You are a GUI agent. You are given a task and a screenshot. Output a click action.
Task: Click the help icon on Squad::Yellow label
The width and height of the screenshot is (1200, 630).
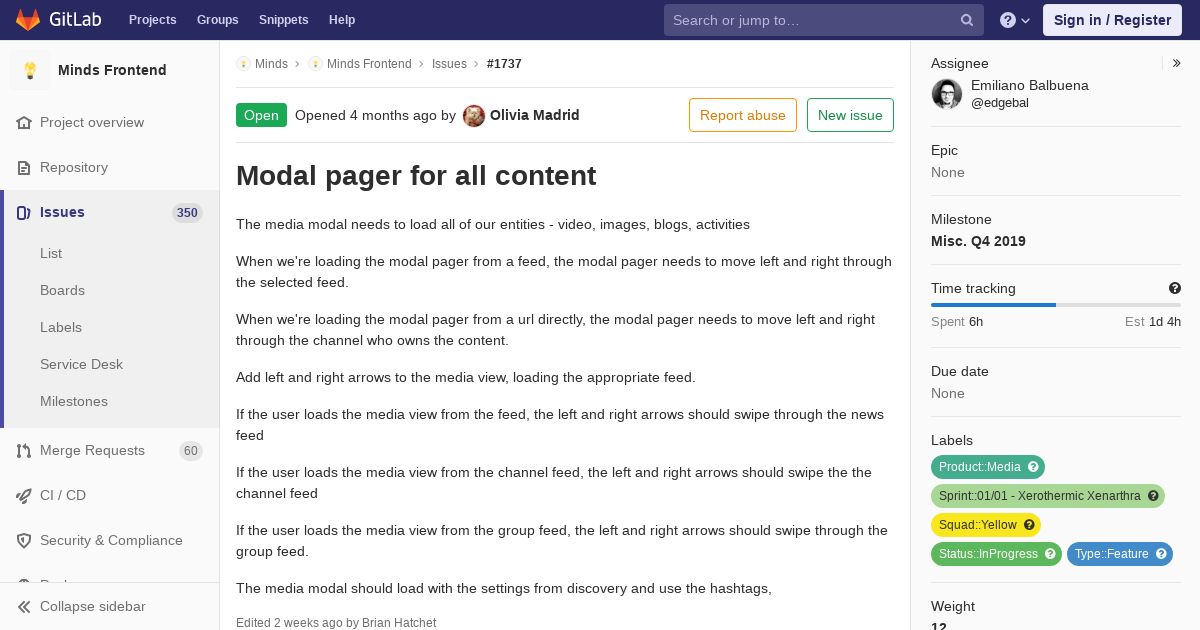(1029, 525)
